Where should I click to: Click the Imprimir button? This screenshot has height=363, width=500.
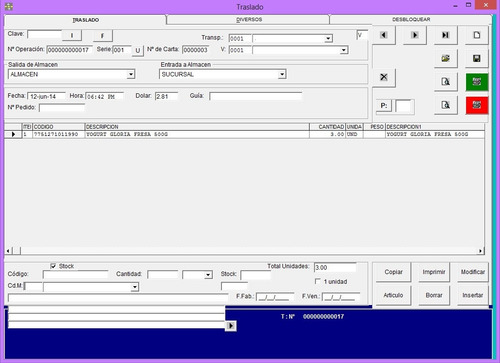point(434,272)
